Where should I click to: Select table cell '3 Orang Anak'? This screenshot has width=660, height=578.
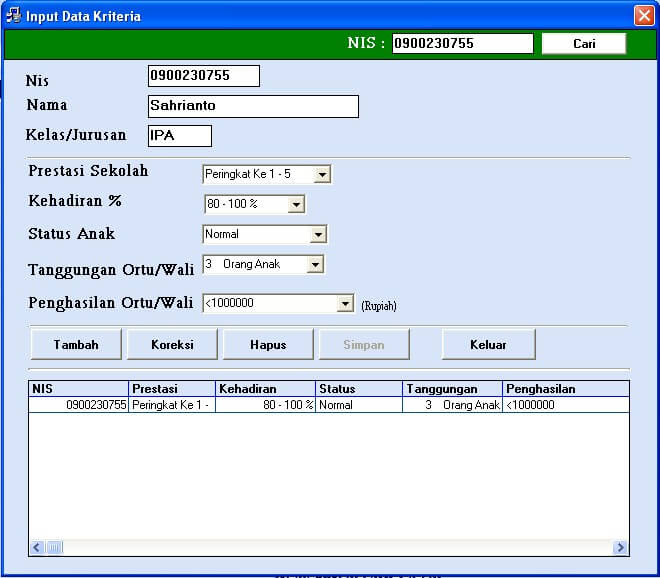point(452,405)
